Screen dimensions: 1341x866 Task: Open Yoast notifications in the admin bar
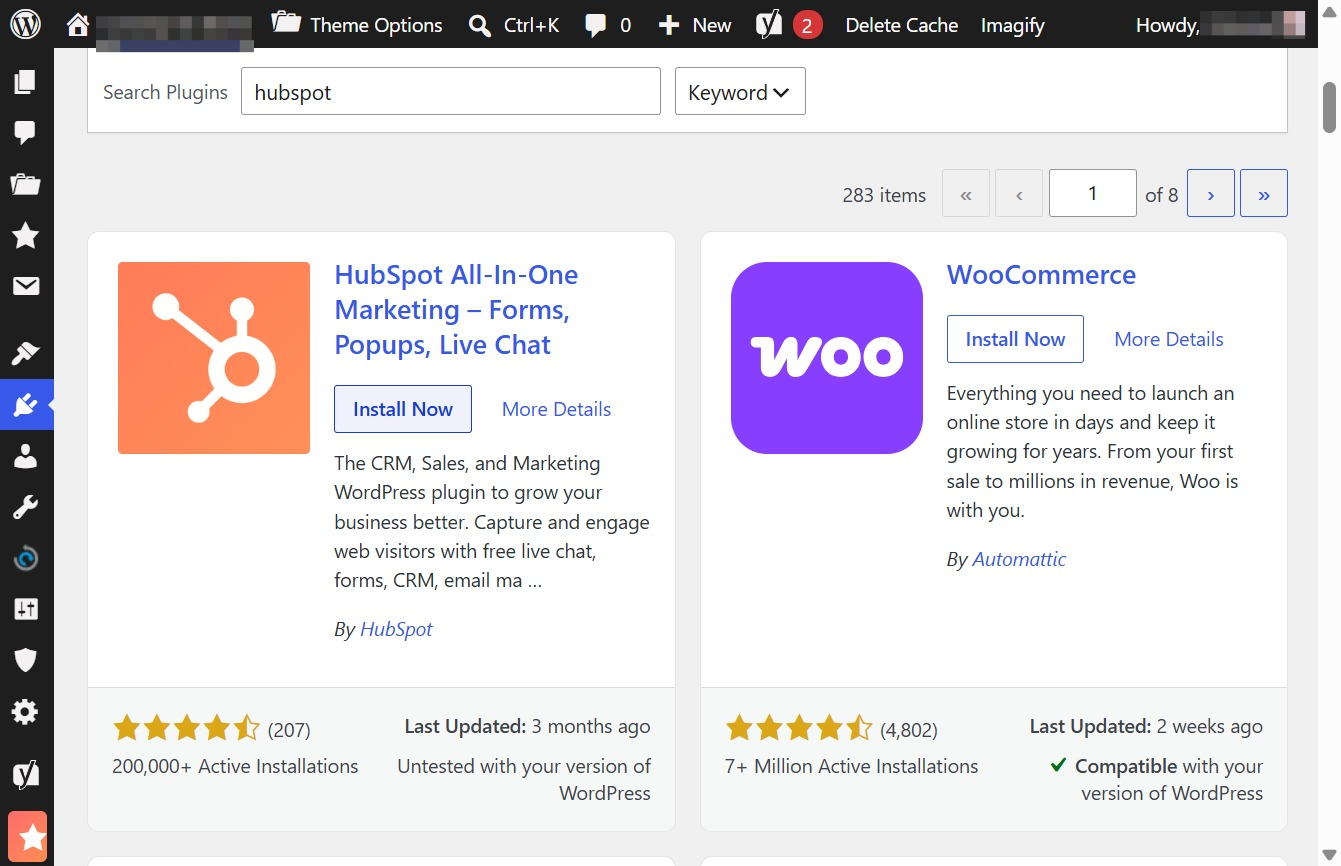[788, 24]
